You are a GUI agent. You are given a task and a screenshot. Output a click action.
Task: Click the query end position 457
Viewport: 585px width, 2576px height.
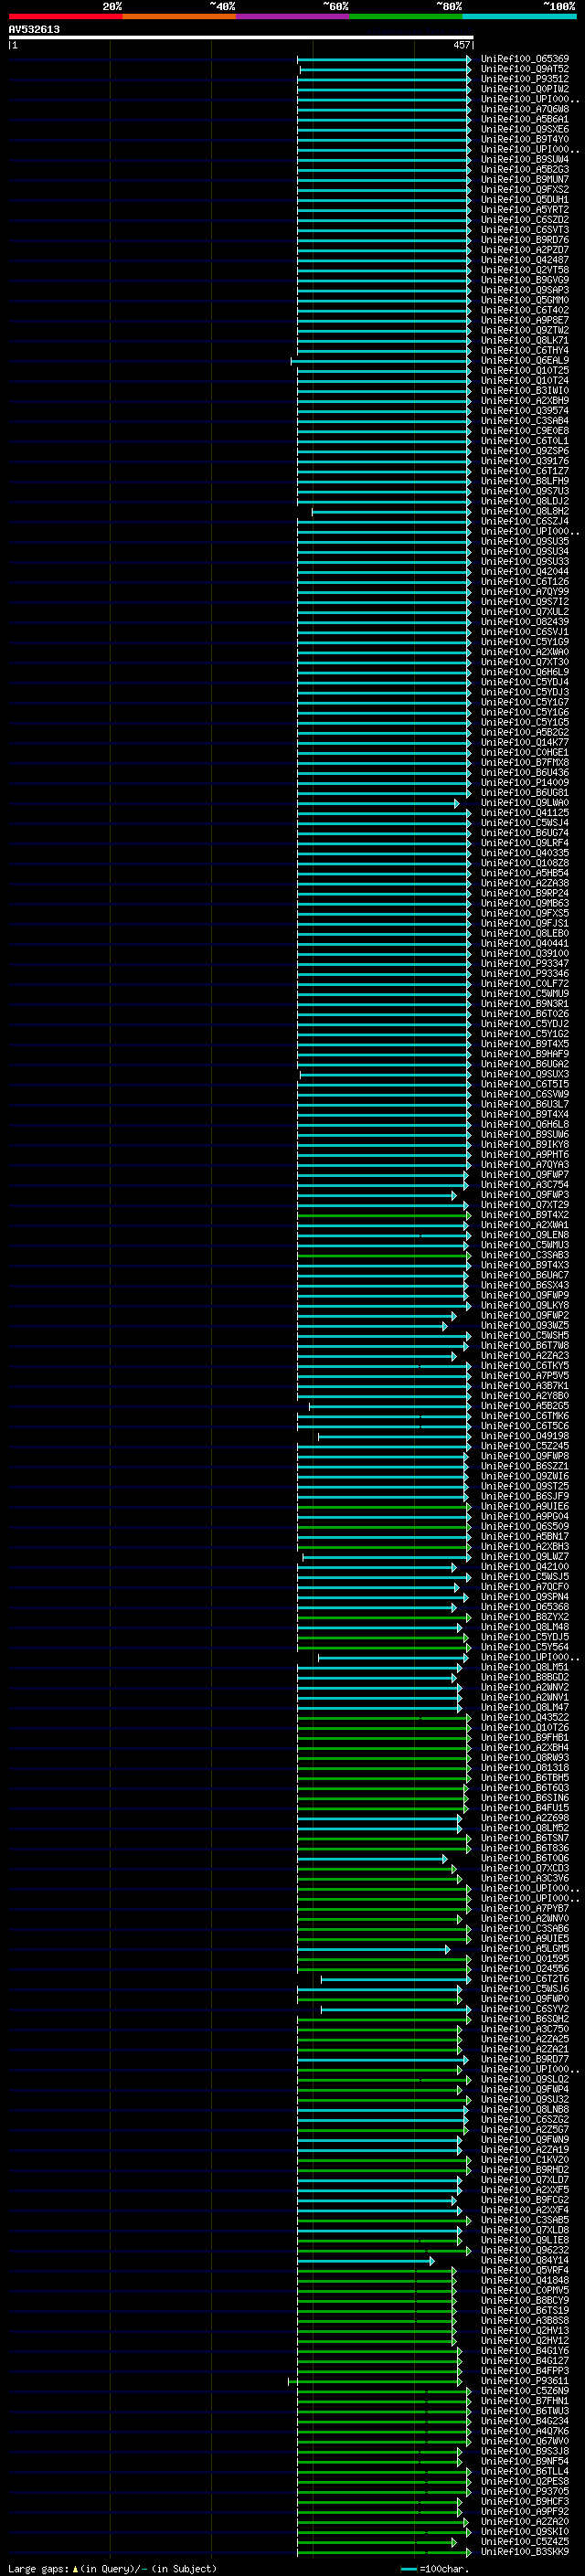462,45
